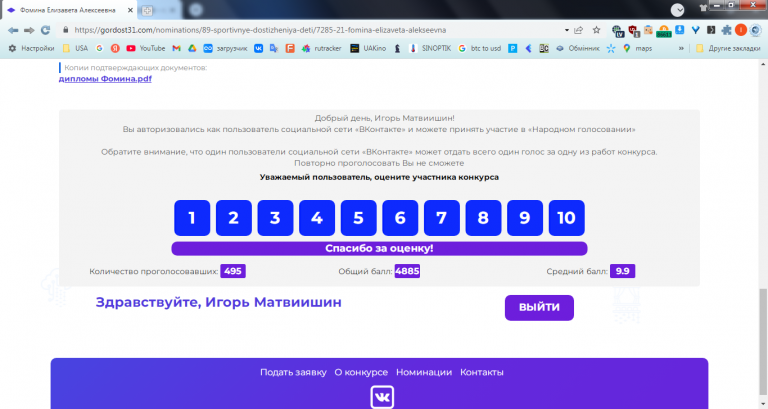Screen dimensions: 768x409
Task: Go back with the browser back arrow
Action: tap(13, 30)
